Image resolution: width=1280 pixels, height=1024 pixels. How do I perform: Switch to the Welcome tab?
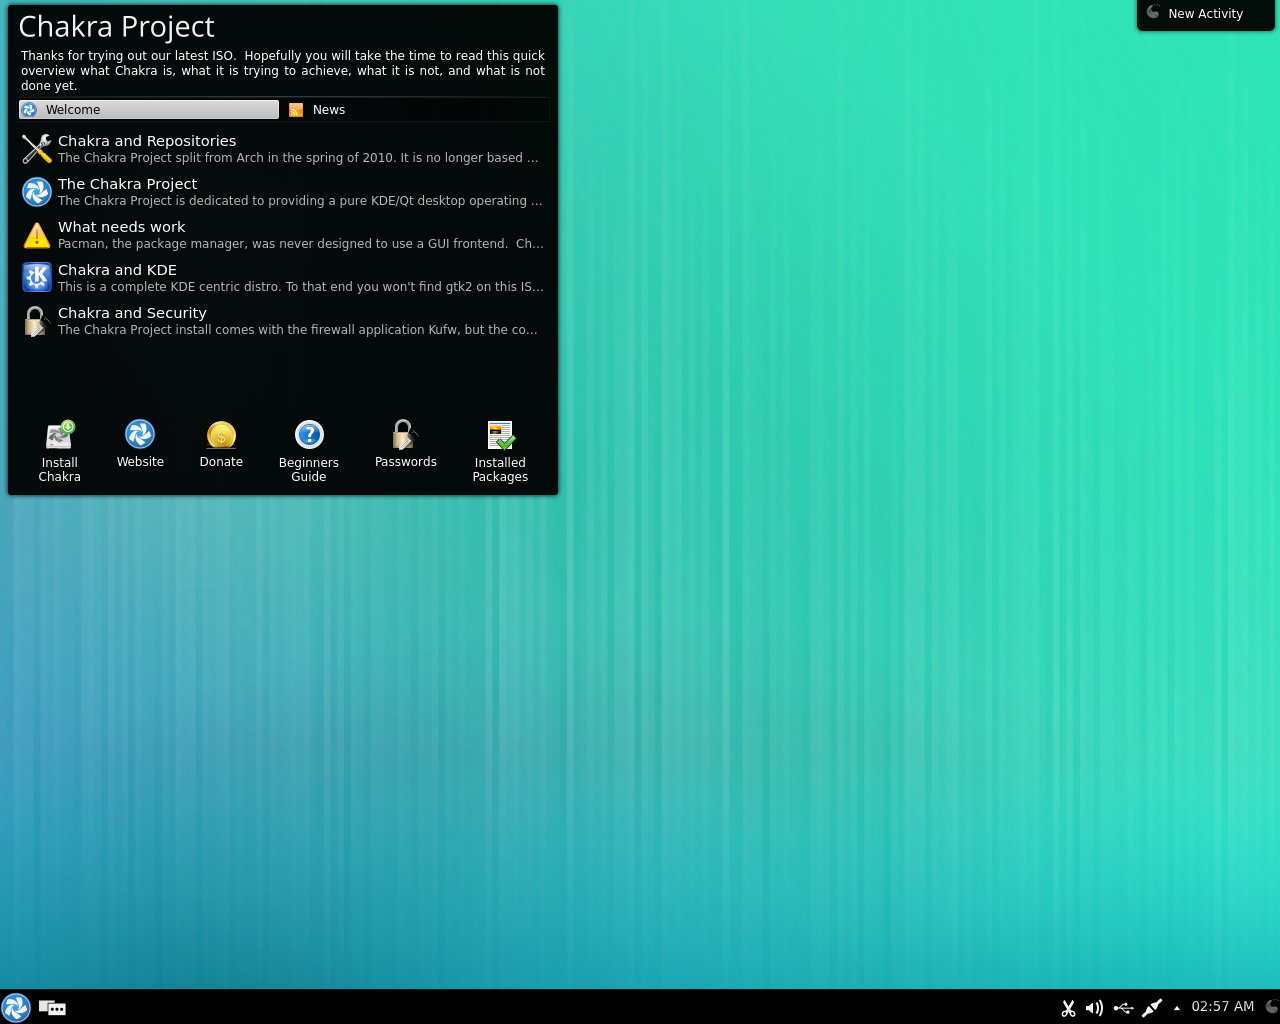(x=149, y=110)
